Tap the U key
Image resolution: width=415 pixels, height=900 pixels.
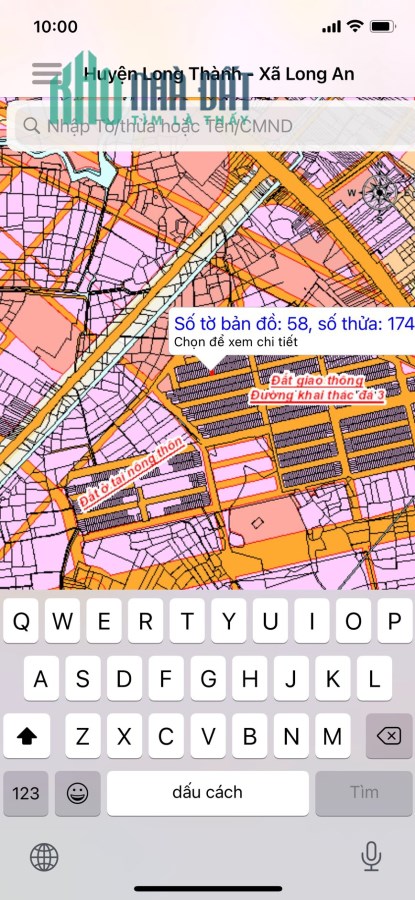coord(270,621)
